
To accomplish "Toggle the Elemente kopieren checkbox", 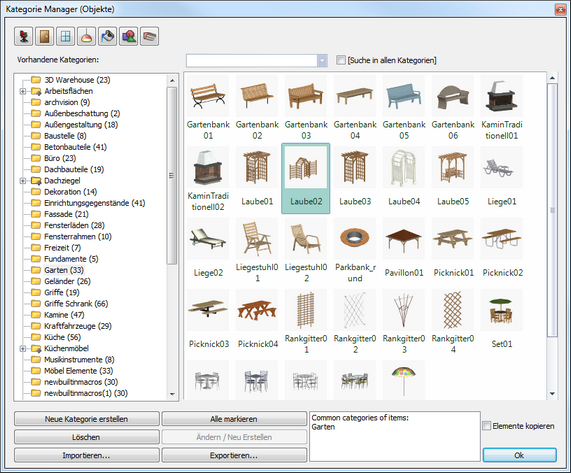I will 487,426.
